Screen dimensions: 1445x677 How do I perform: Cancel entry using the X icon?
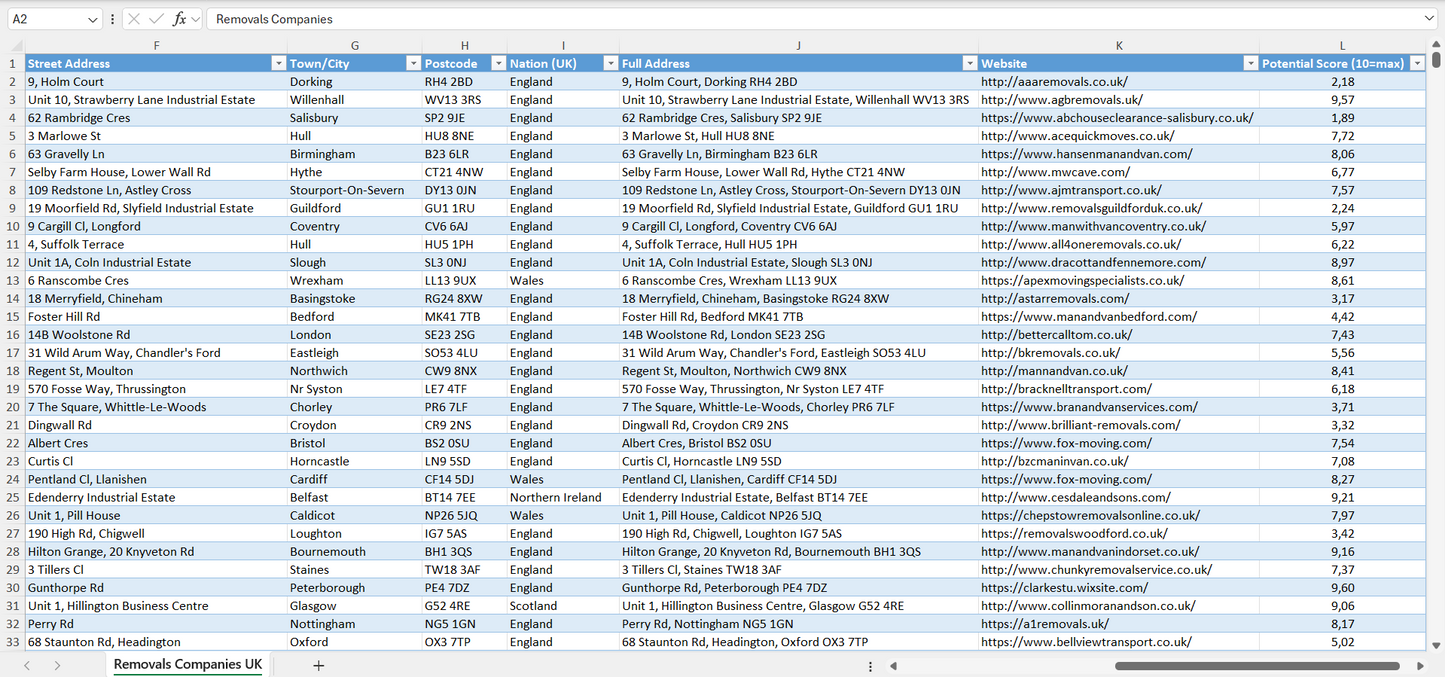[x=134, y=18]
